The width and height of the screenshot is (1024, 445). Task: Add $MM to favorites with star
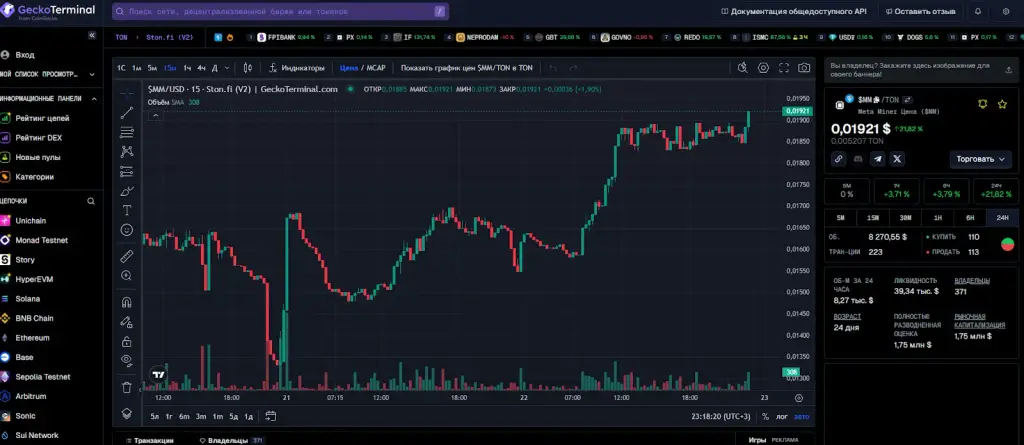pyautogui.click(x=1002, y=104)
